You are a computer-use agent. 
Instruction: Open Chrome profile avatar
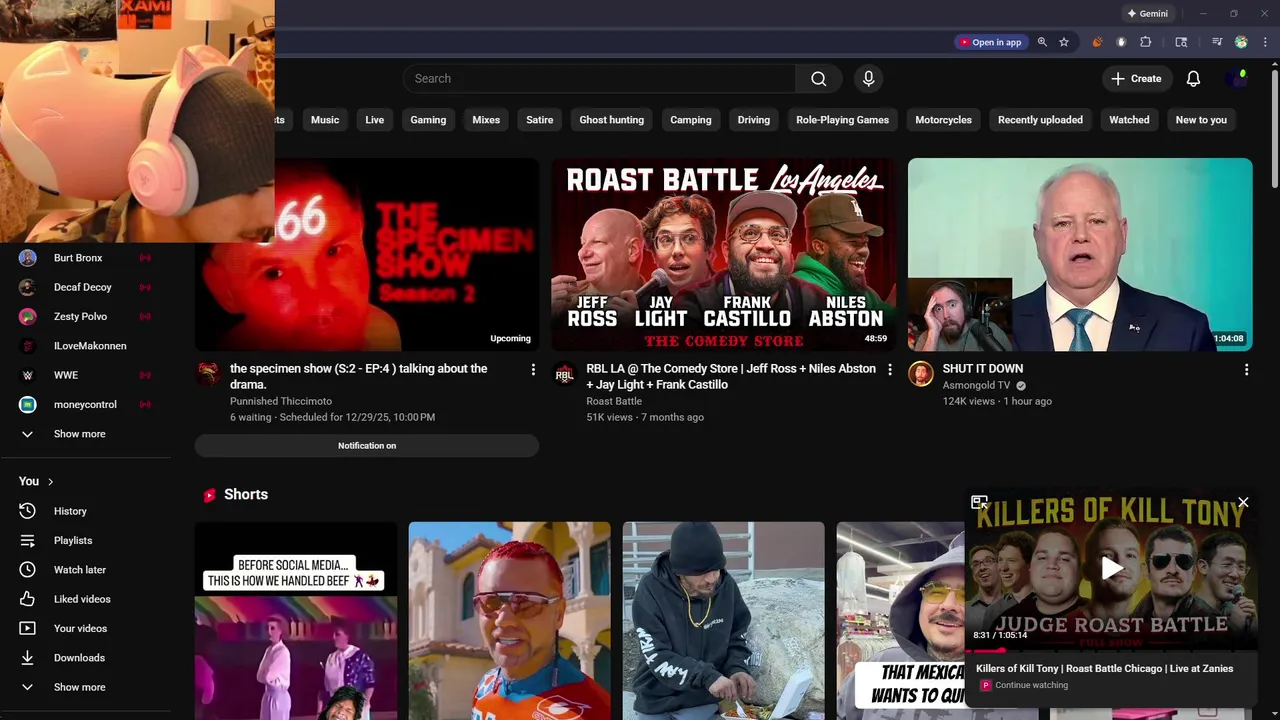1241,42
